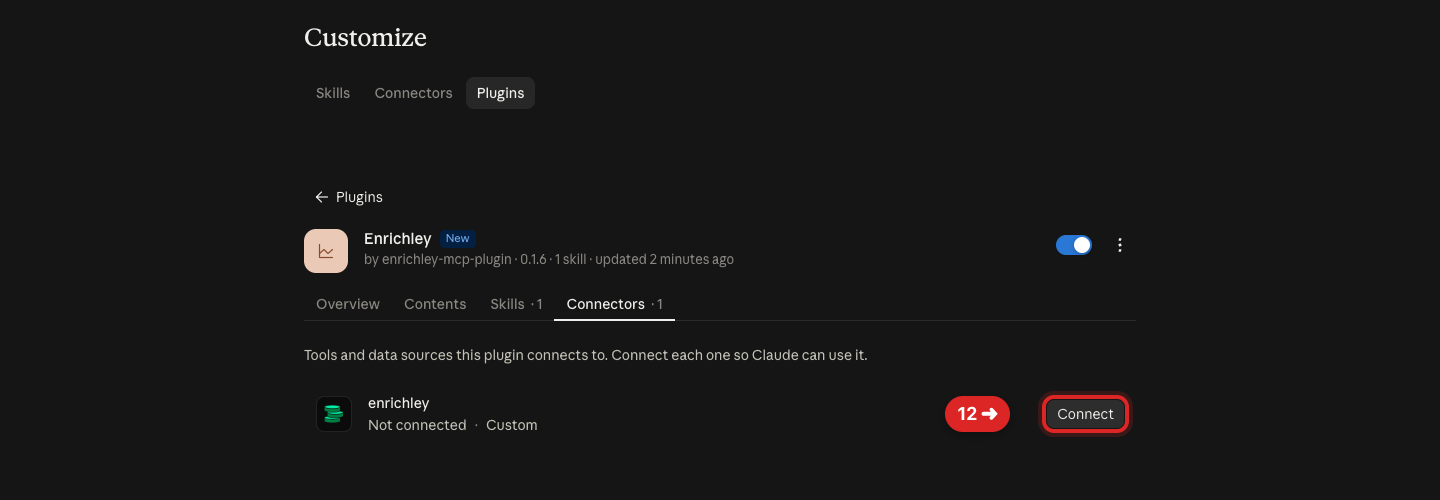Open the plugin Overview tab
The width and height of the screenshot is (1440, 500).
[x=348, y=304]
